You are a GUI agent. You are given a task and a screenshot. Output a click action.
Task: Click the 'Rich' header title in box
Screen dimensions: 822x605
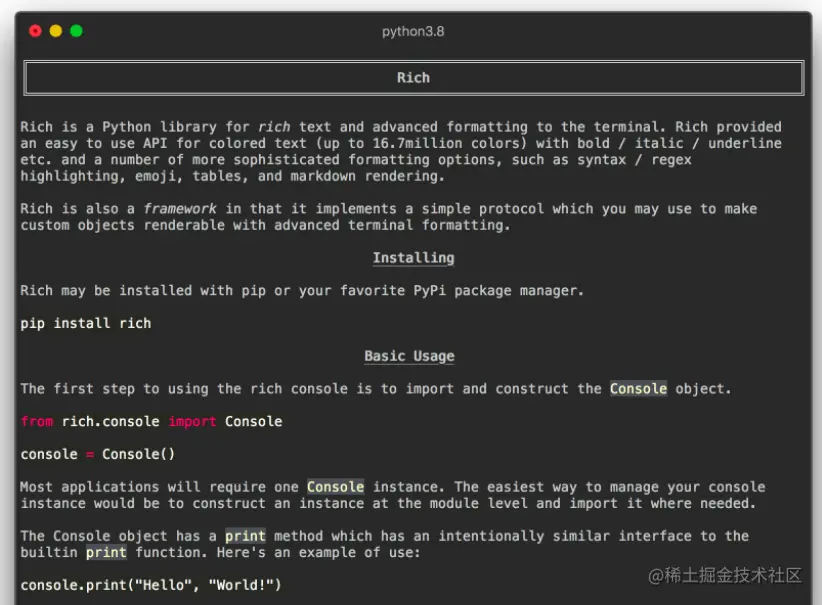coord(413,78)
